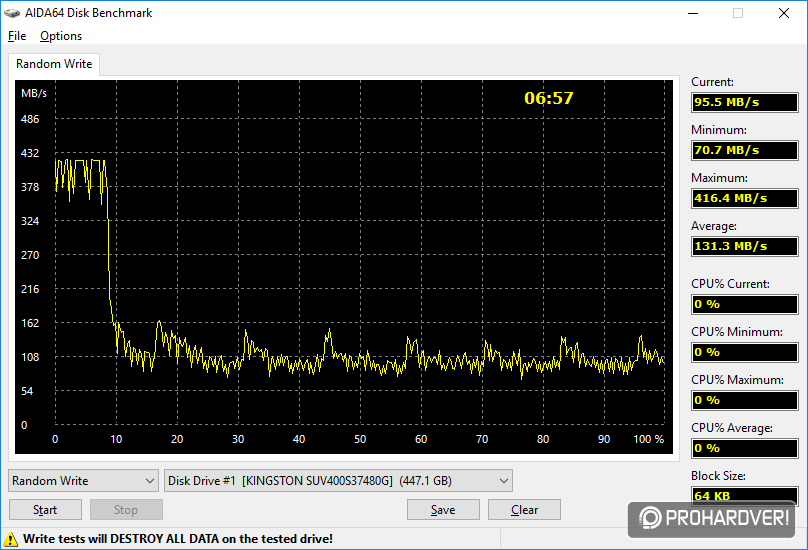The width and height of the screenshot is (808, 550).
Task: Open the File menu
Action: pos(17,36)
